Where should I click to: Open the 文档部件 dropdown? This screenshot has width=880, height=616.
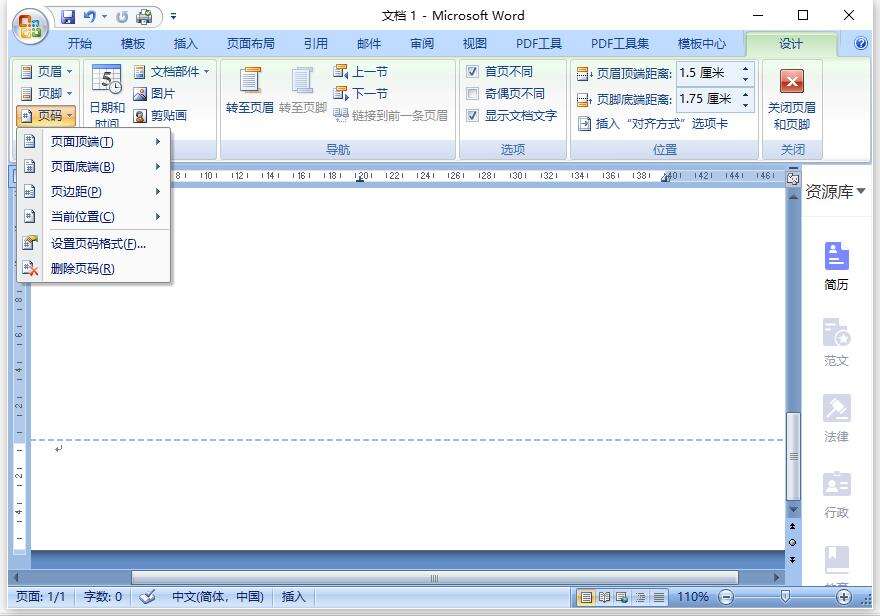coord(172,71)
